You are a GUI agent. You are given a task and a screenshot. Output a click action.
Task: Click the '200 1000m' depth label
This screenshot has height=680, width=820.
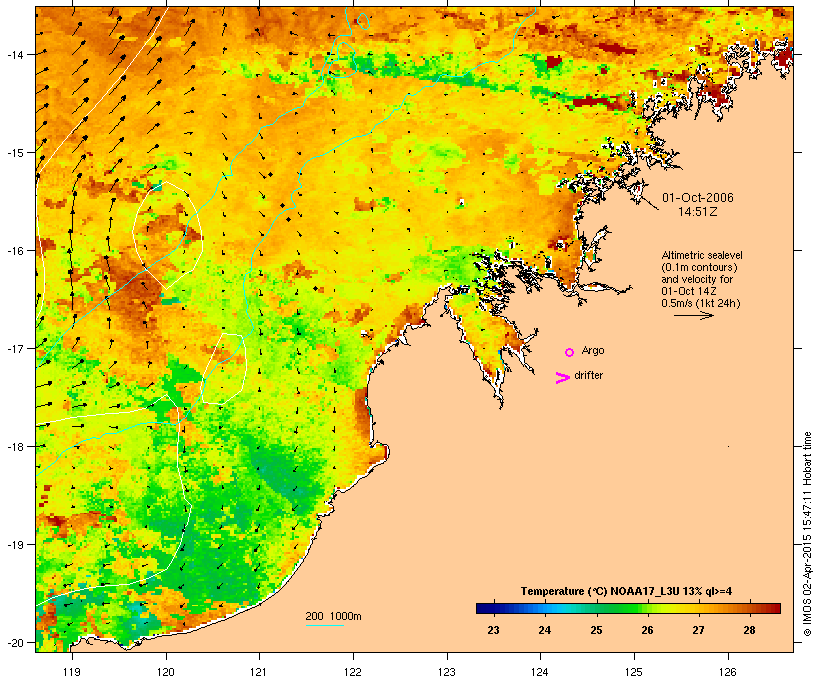click(x=333, y=616)
